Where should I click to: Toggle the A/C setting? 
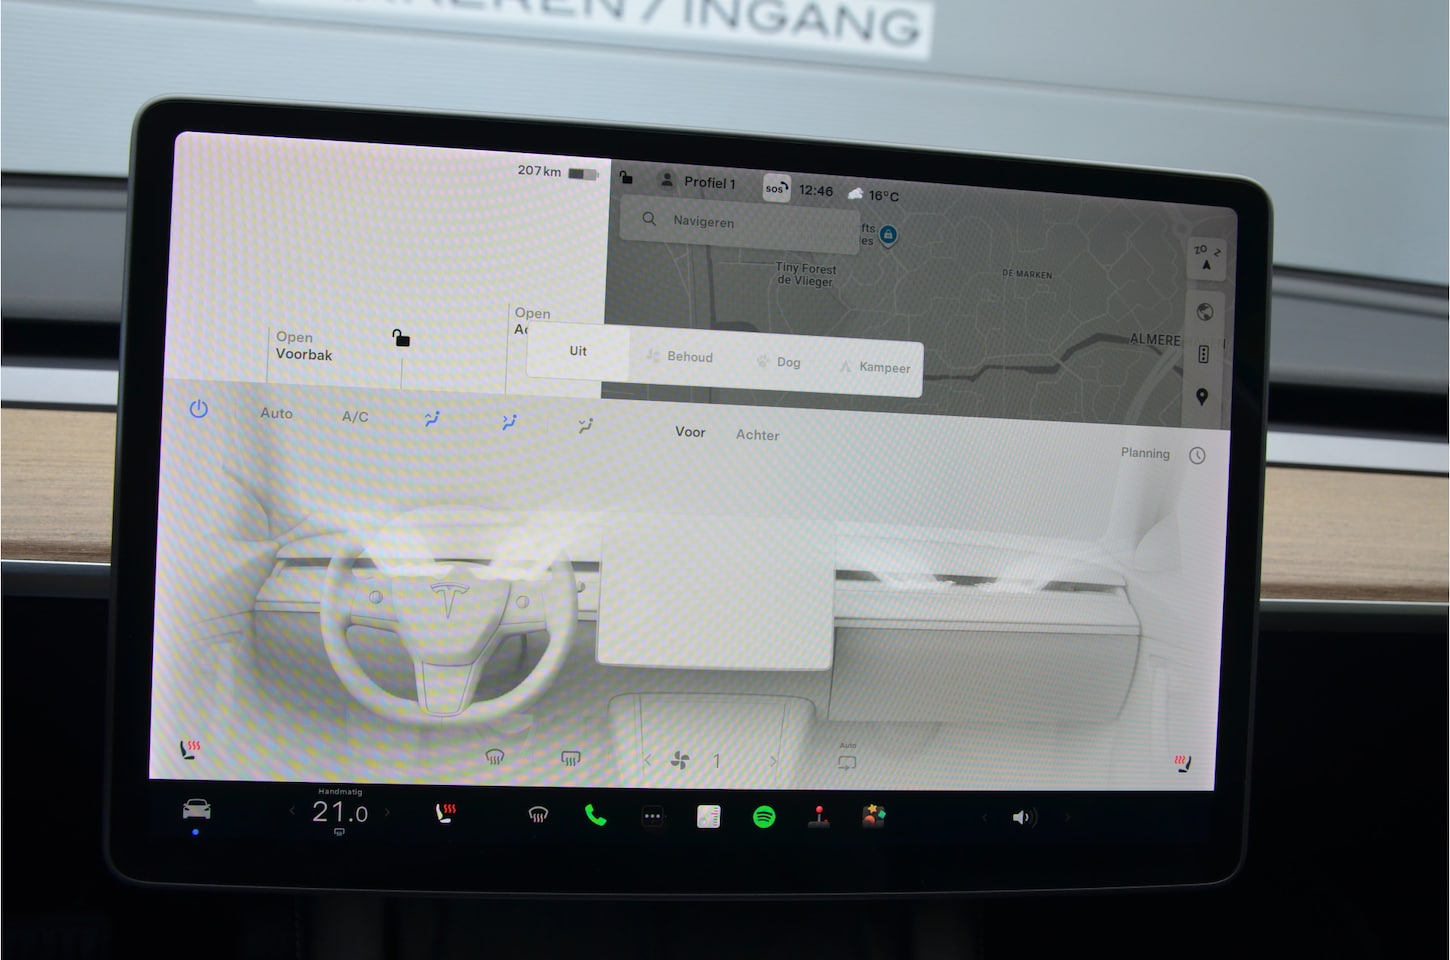click(355, 417)
